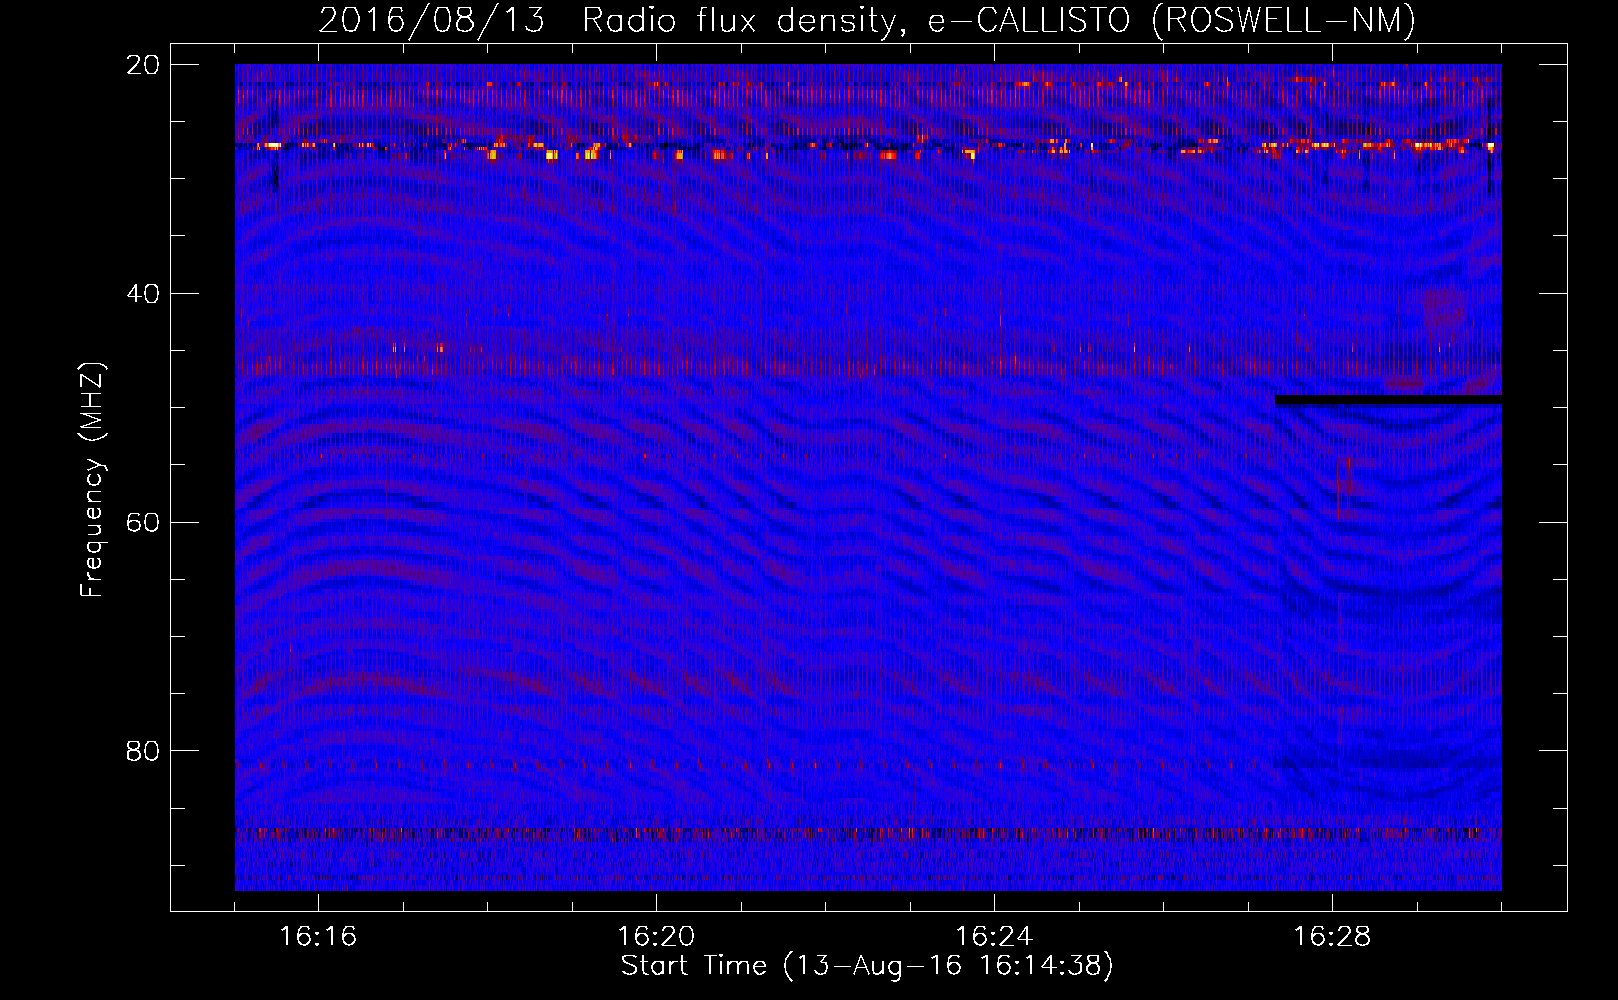Click the time tick label '16:28'

coord(1332,936)
